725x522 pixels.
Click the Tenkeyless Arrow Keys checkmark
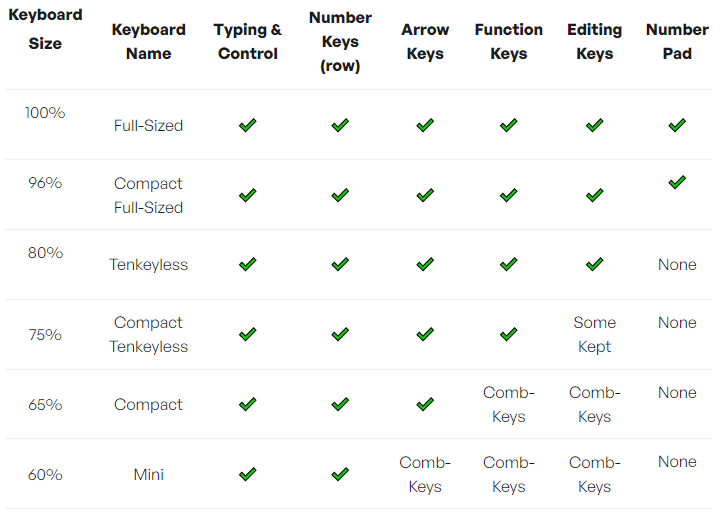coord(425,264)
